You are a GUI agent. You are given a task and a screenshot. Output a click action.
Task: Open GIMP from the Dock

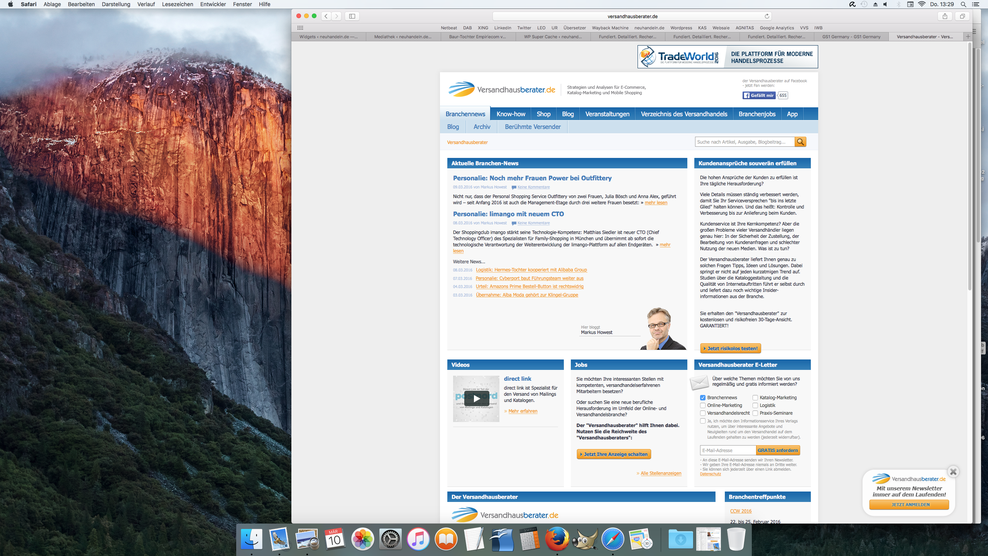click(x=585, y=539)
